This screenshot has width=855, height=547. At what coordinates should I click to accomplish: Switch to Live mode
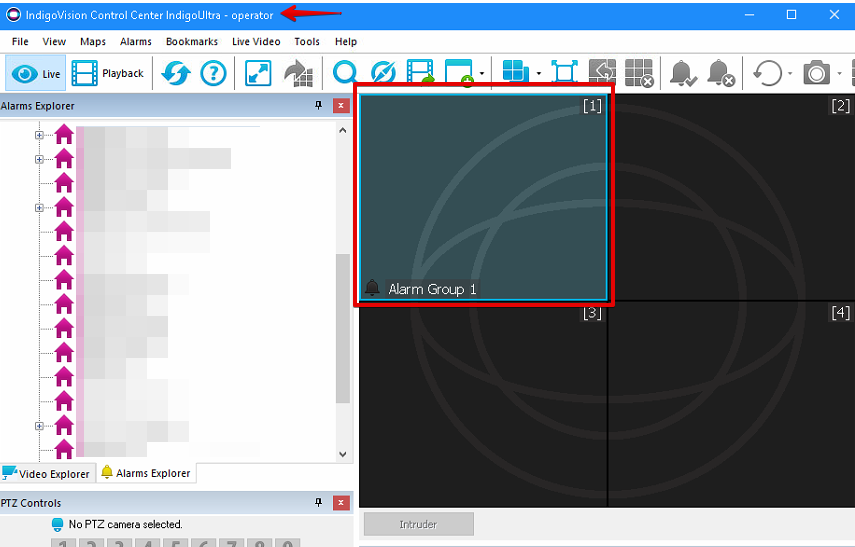tap(35, 73)
